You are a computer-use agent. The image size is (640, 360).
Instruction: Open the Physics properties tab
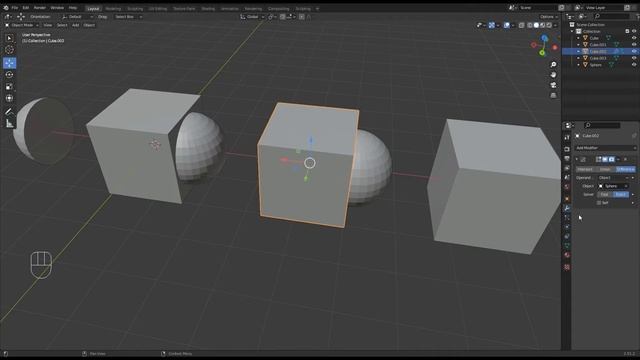pos(567,227)
